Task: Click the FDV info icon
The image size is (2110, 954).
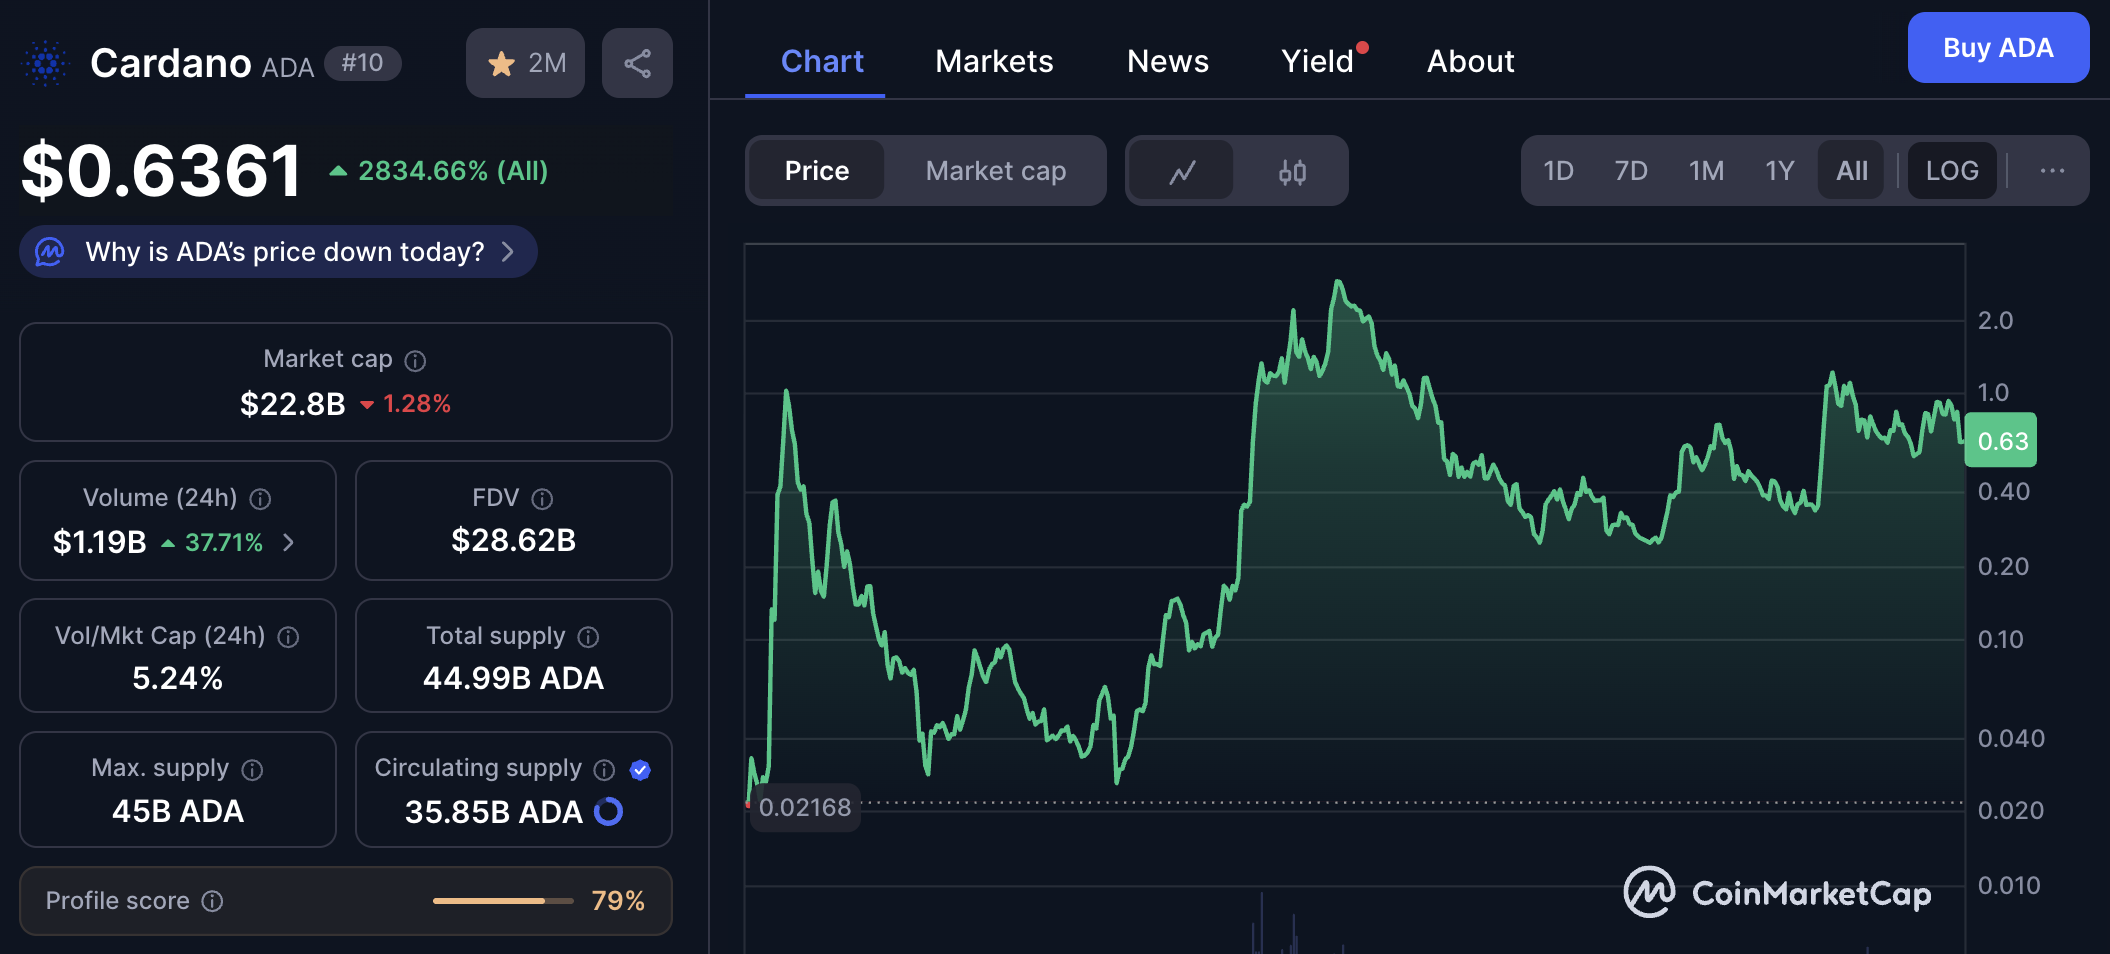Action: 542,499
